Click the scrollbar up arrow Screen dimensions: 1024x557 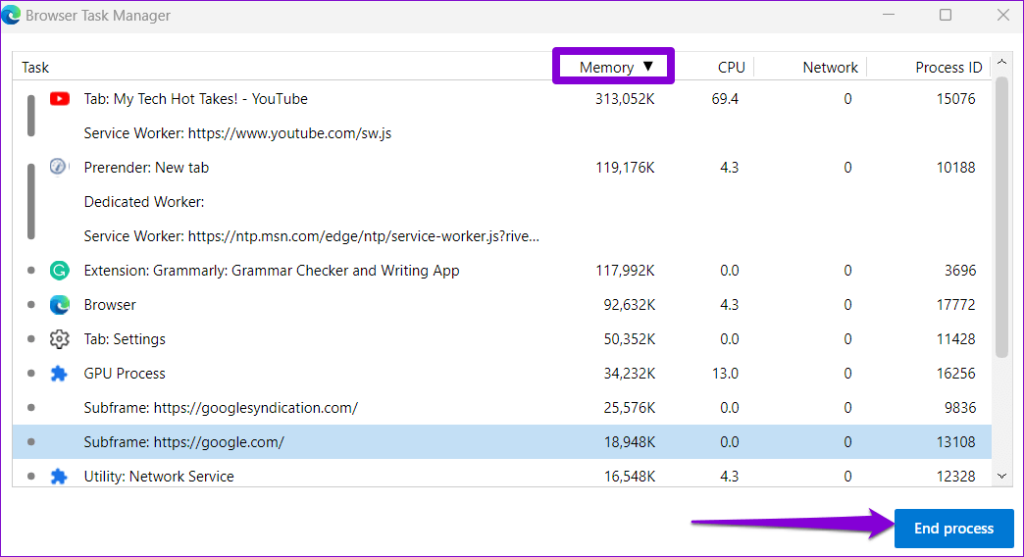(1002, 62)
